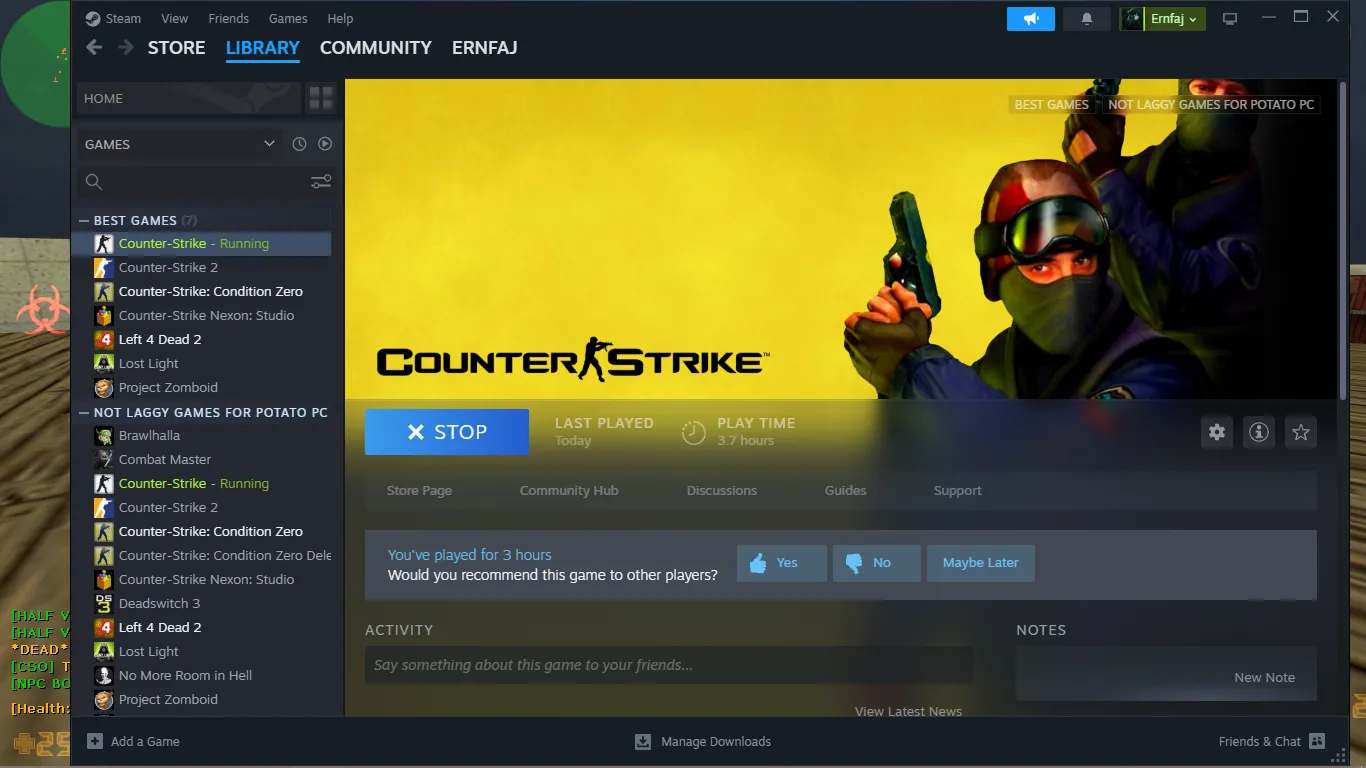Add Counter-Strike to favorites star
Screen dimensions: 1366x768
[1301, 432]
